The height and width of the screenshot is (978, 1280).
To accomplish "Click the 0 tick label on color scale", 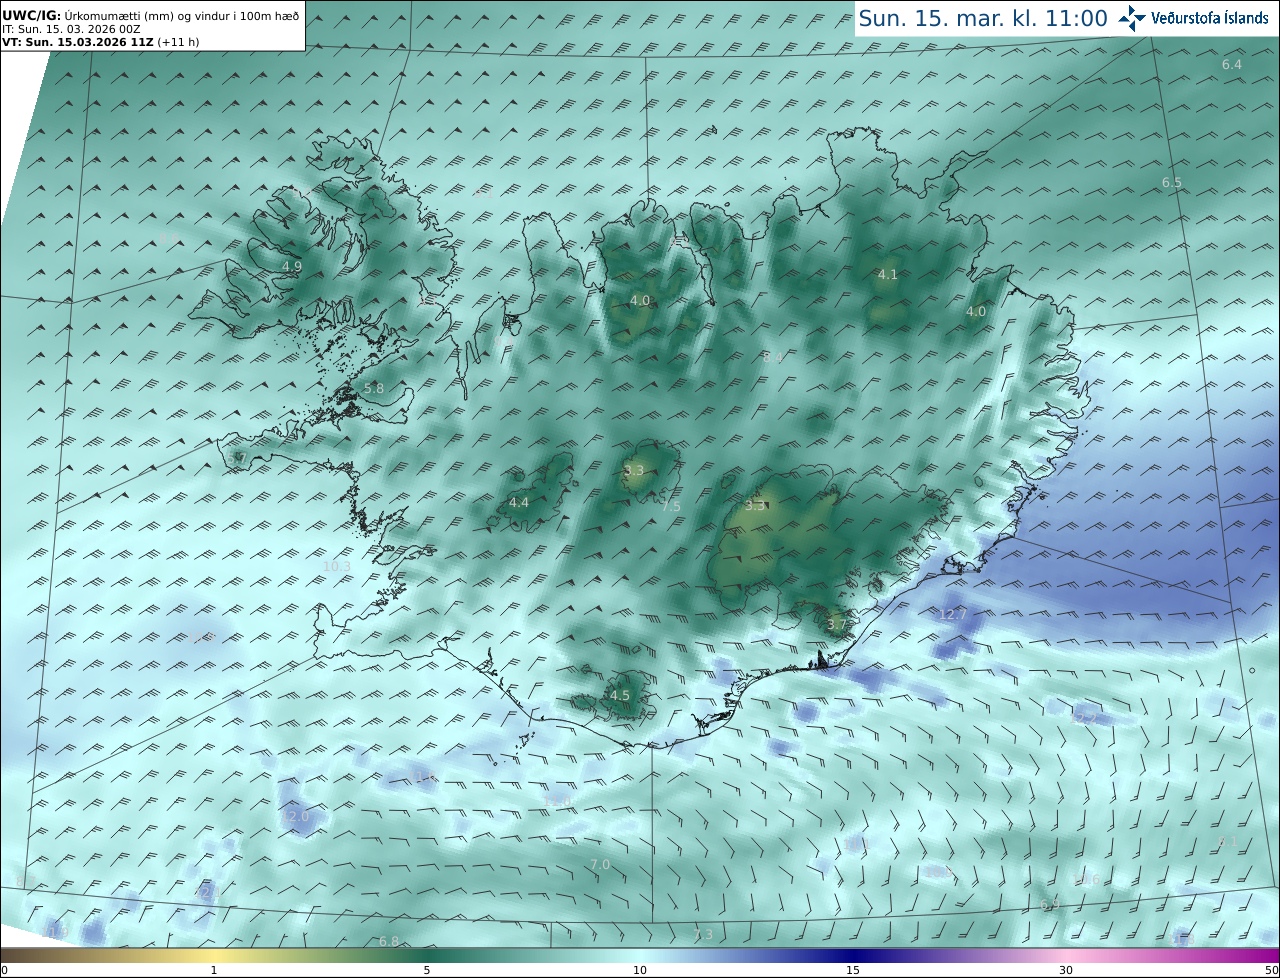I will [x=4, y=970].
